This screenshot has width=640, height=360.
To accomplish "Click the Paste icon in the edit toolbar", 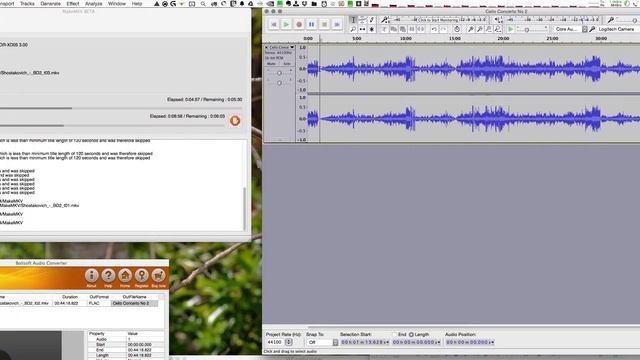I will point(402,29).
